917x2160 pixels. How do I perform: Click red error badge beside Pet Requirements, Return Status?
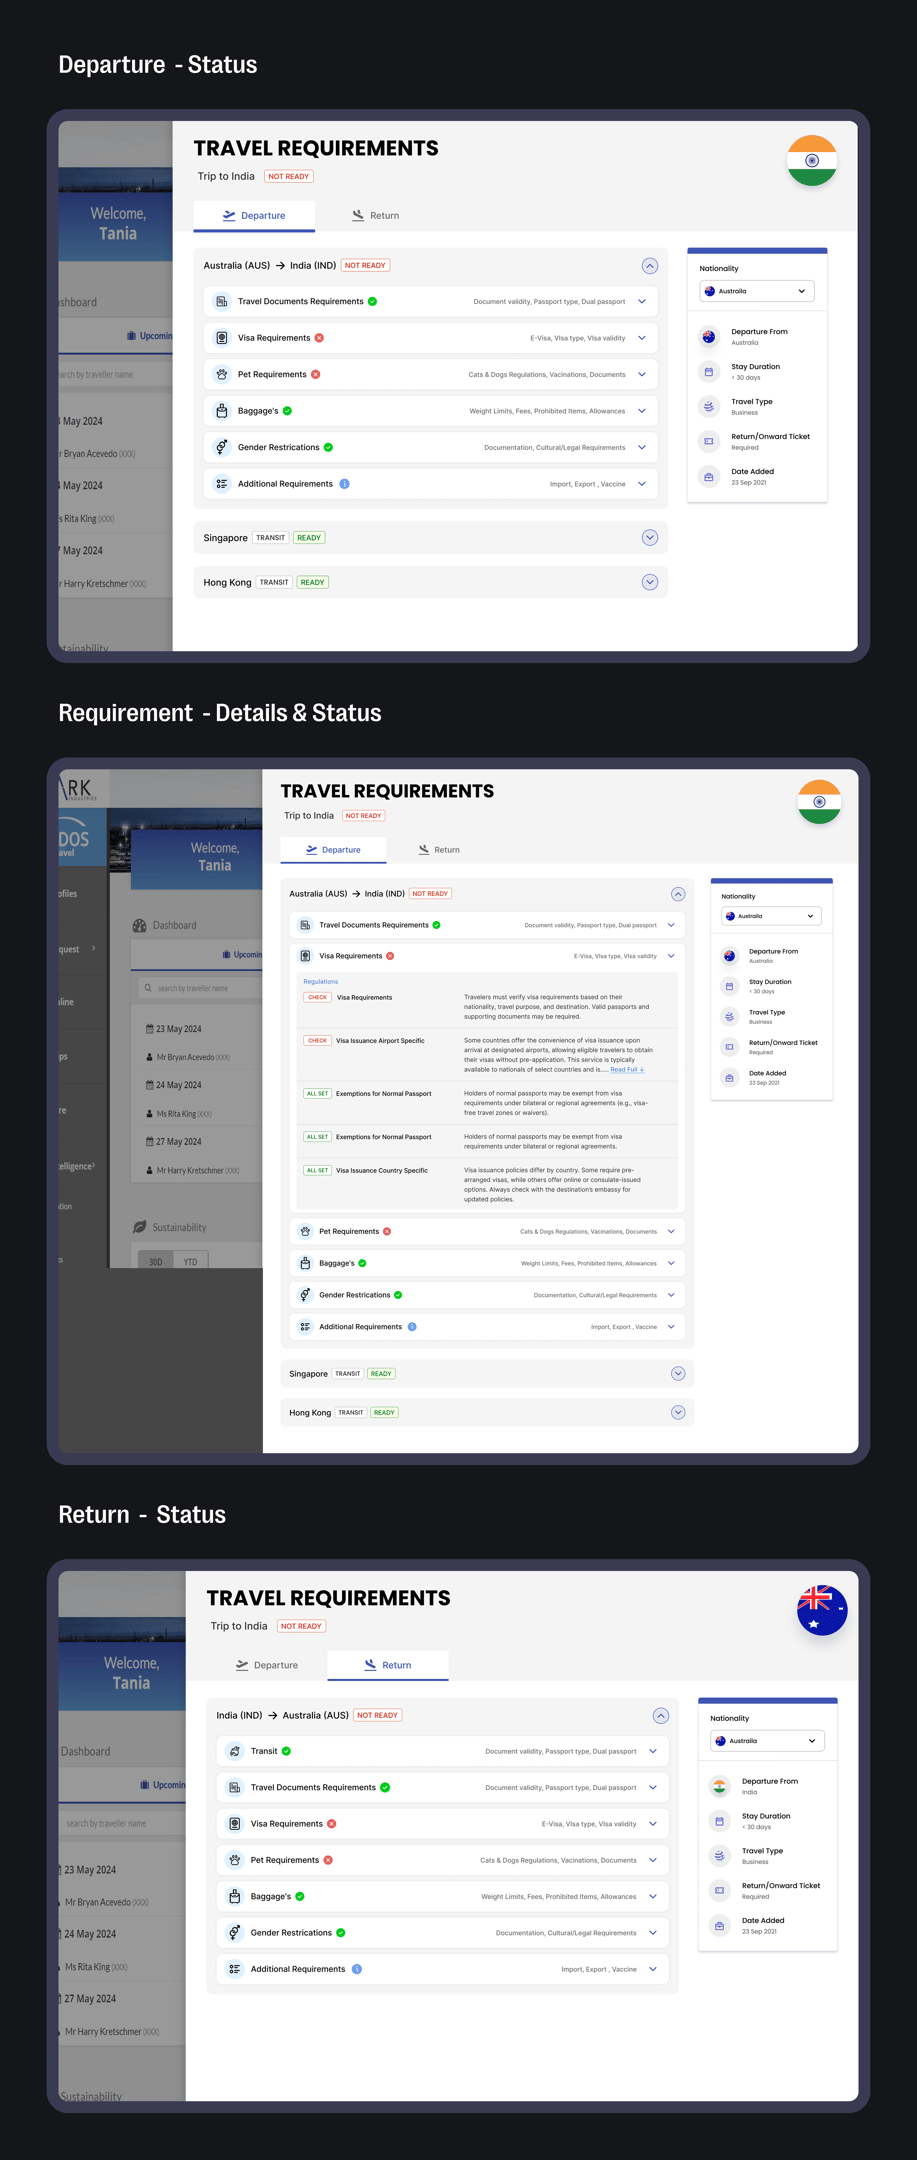328,1860
